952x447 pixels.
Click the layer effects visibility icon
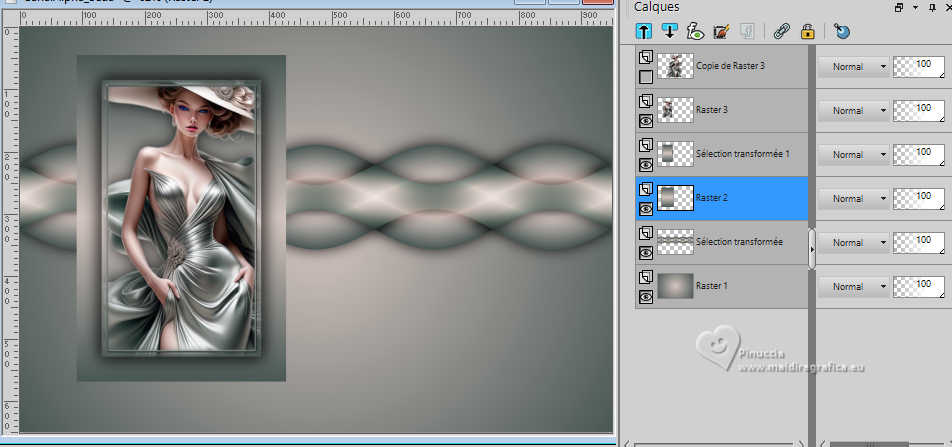695,31
